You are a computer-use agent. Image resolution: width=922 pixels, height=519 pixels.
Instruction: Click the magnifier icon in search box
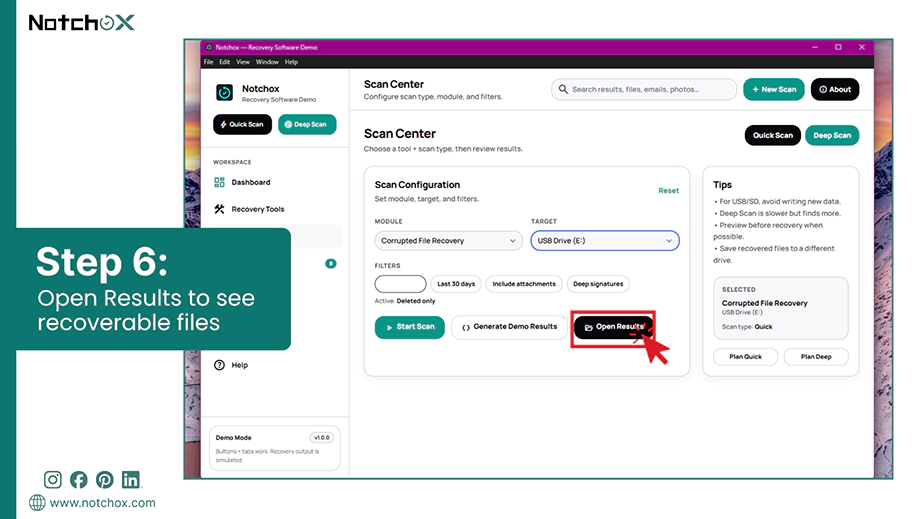(563, 89)
